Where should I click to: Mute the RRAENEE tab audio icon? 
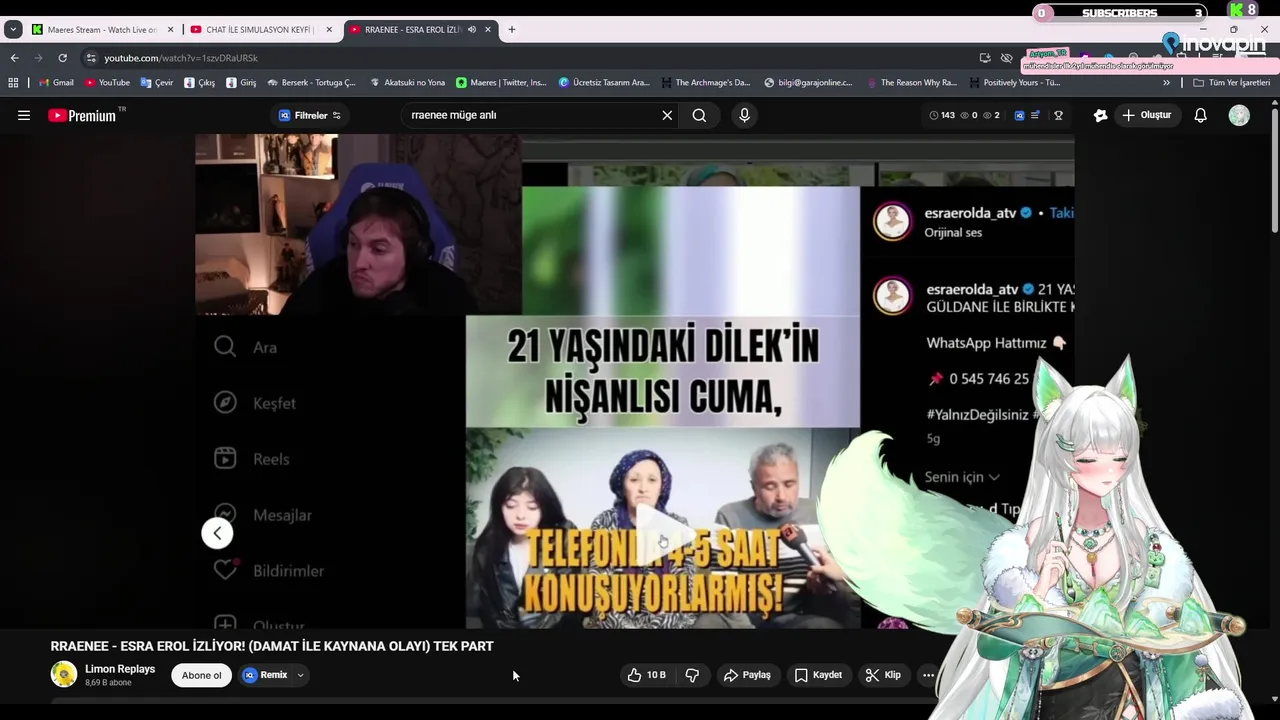click(x=472, y=30)
